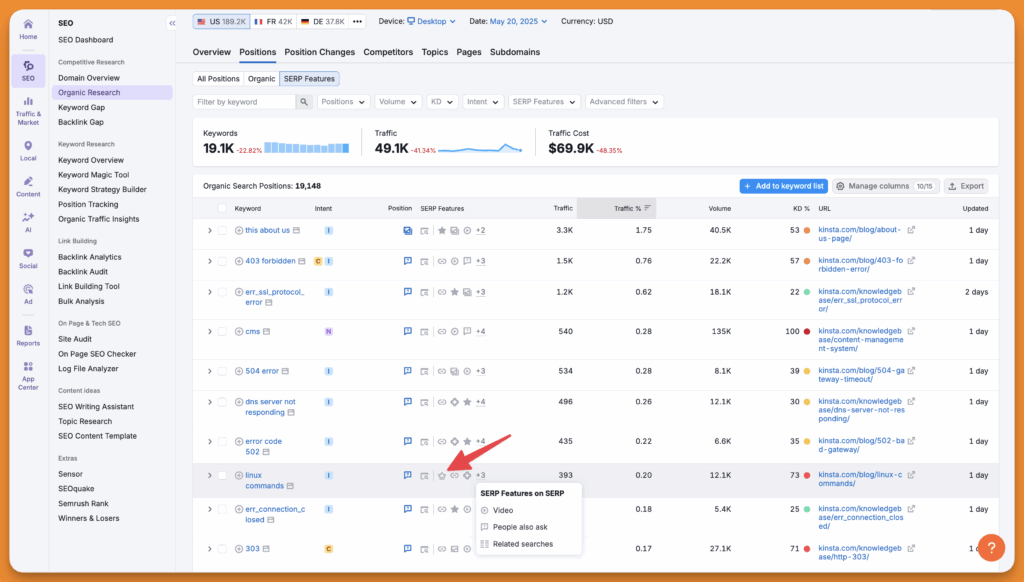
Task: Check the 'error code 502' row checkbox
Action: (x=222, y=442)
